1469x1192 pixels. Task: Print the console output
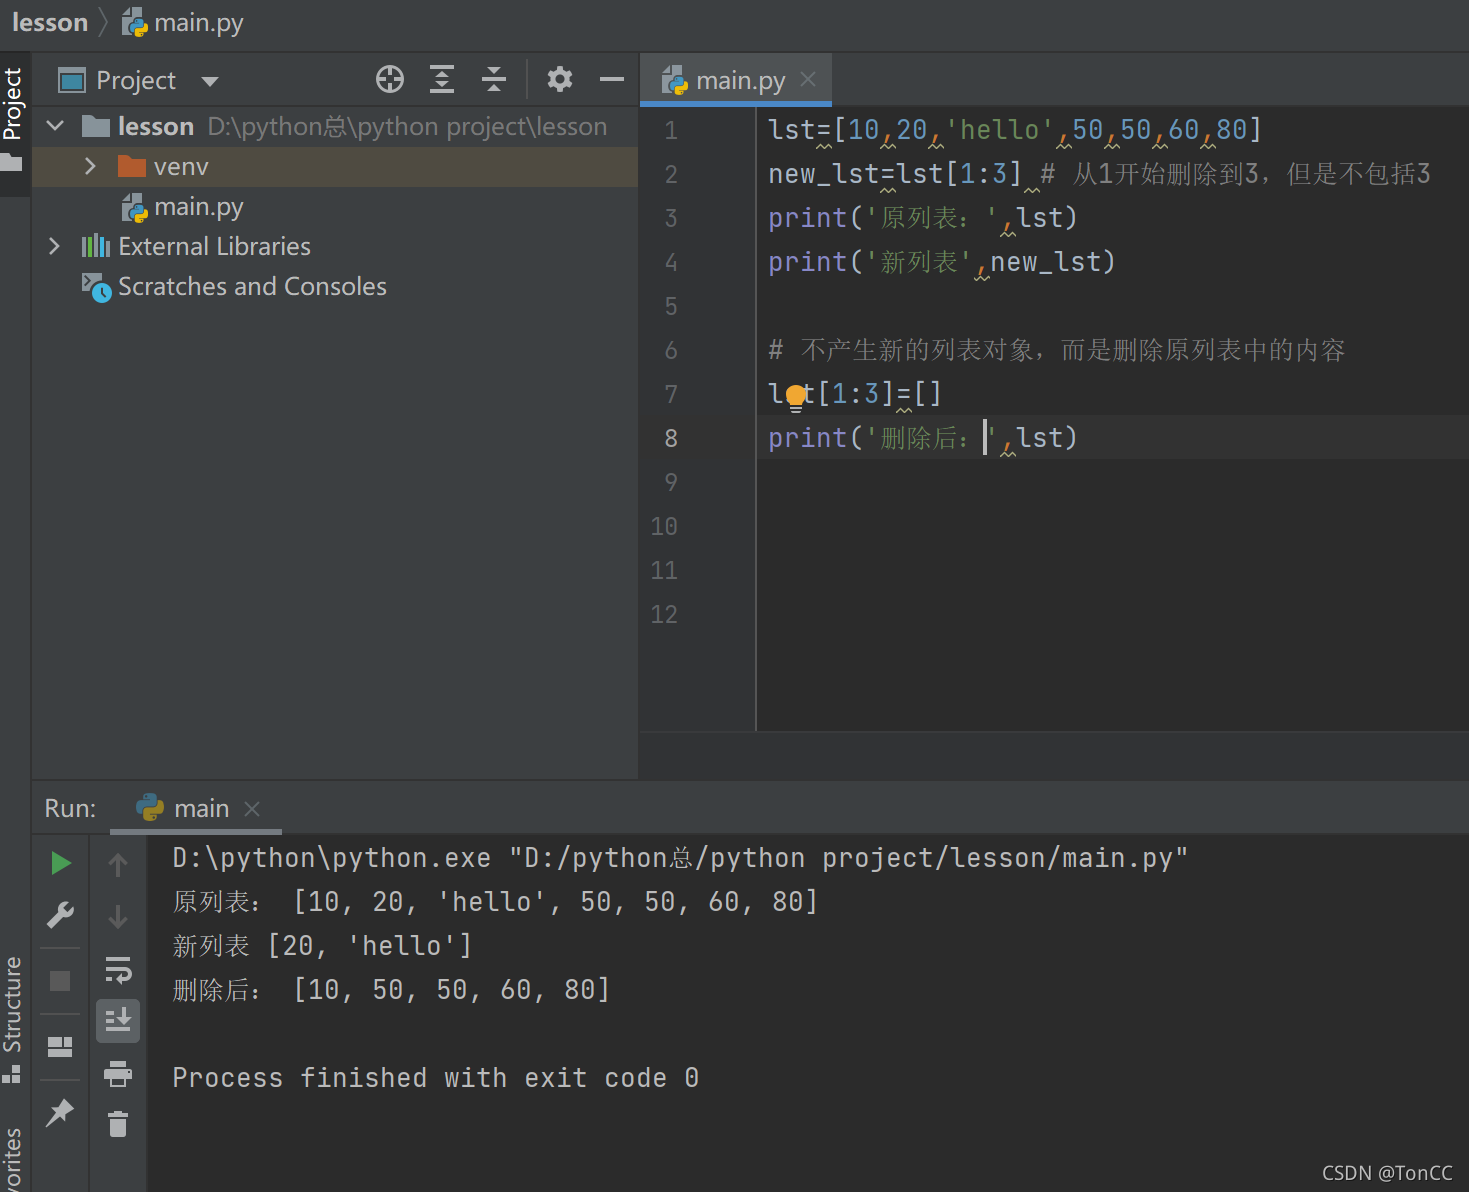118,1073
